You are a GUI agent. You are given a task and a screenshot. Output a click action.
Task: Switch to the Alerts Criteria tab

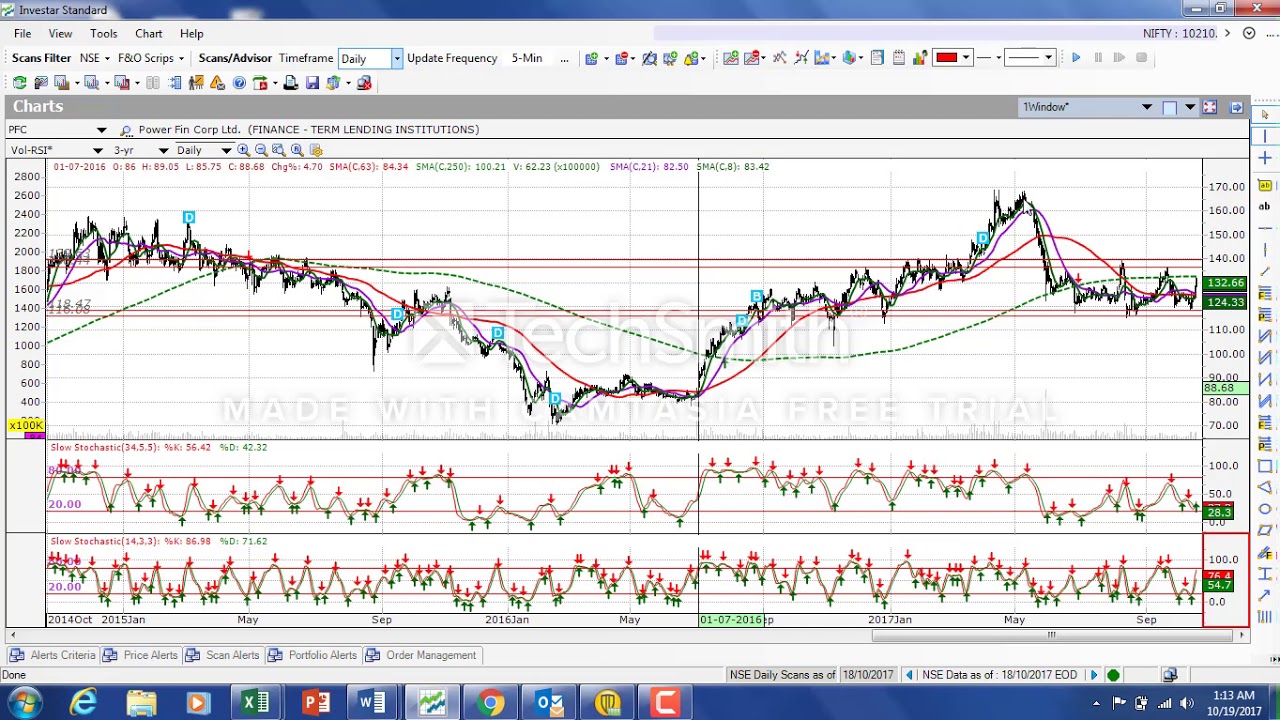point(53,655)
